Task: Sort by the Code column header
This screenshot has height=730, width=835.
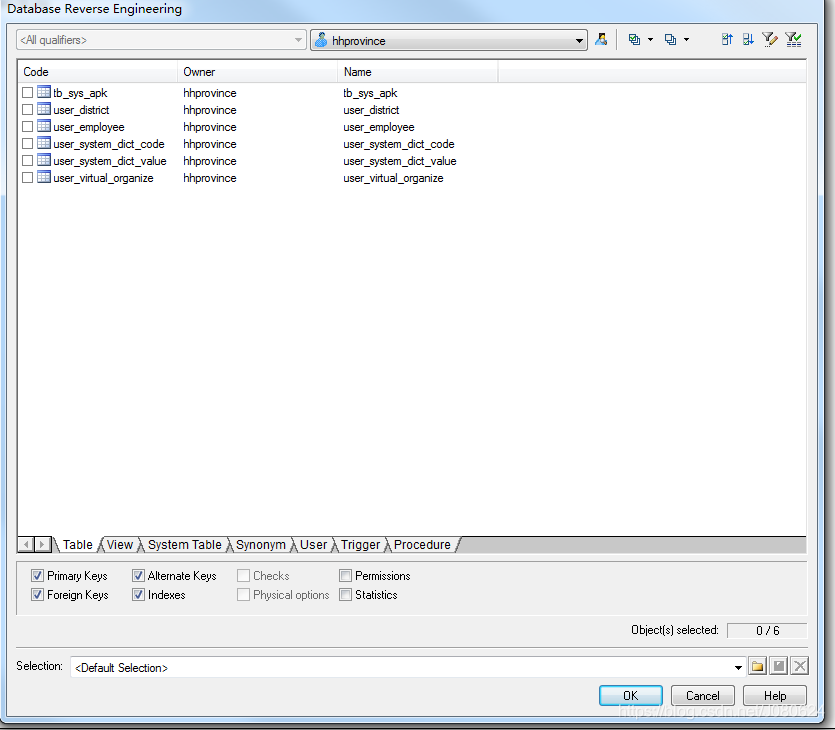Action: tap(97, 72)
